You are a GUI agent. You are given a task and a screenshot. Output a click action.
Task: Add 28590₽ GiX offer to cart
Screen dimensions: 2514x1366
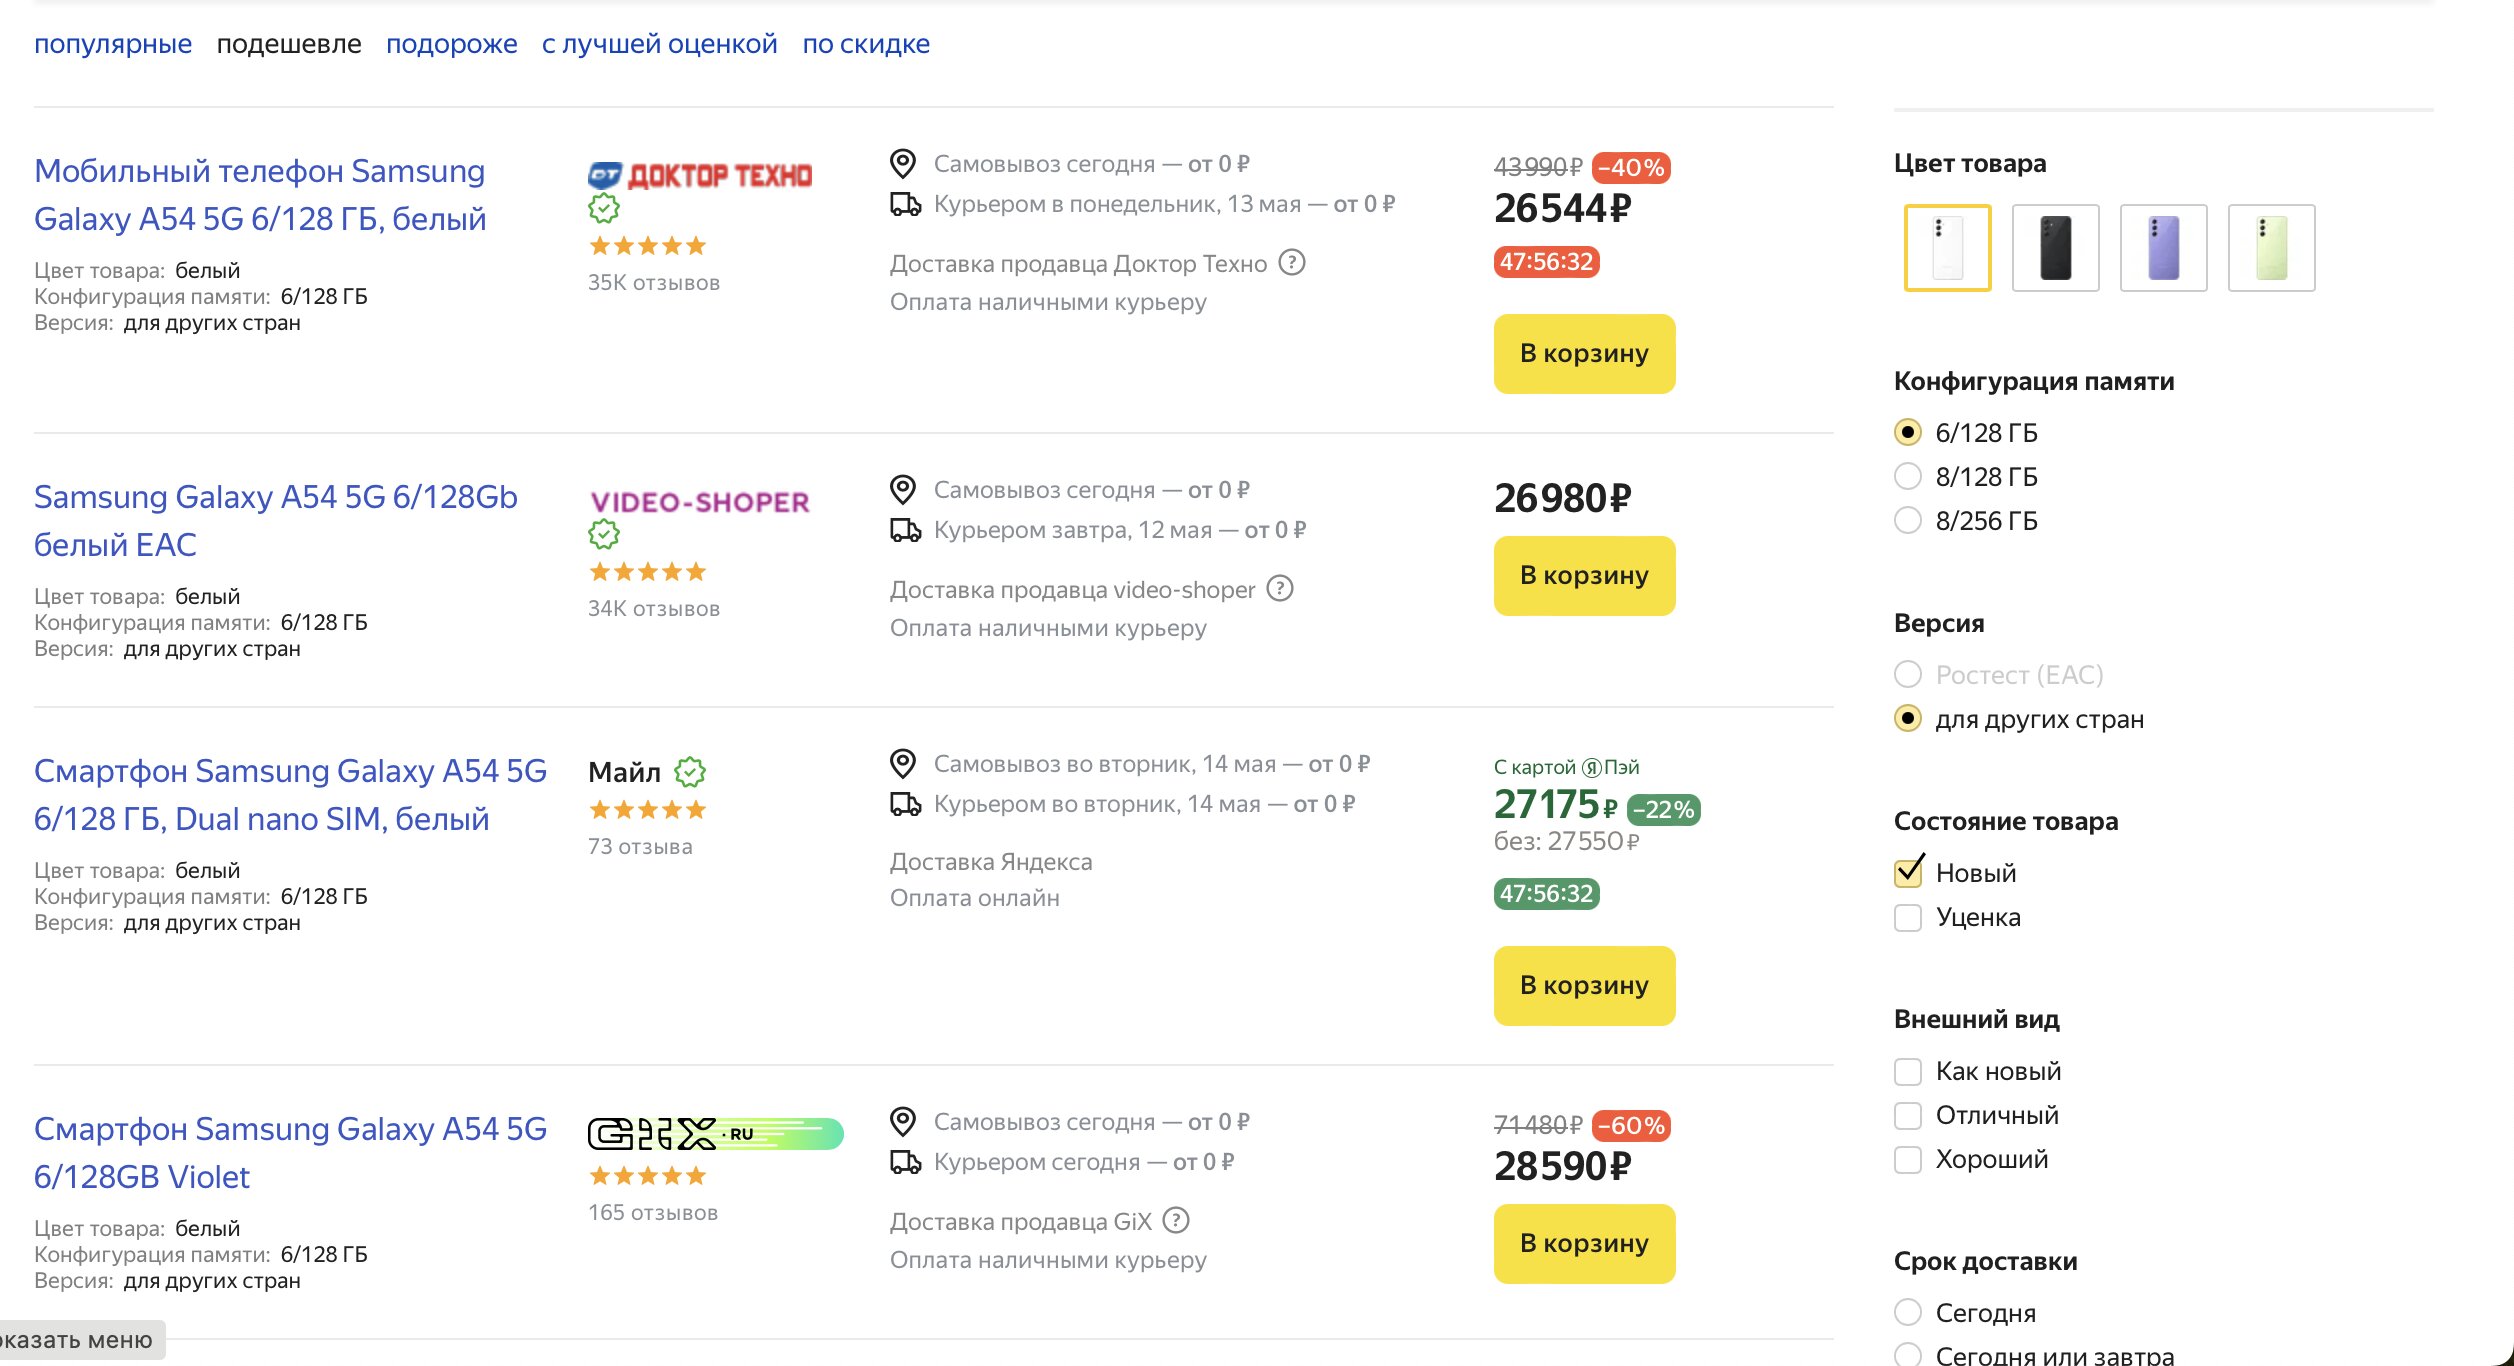point(1584,1244)
